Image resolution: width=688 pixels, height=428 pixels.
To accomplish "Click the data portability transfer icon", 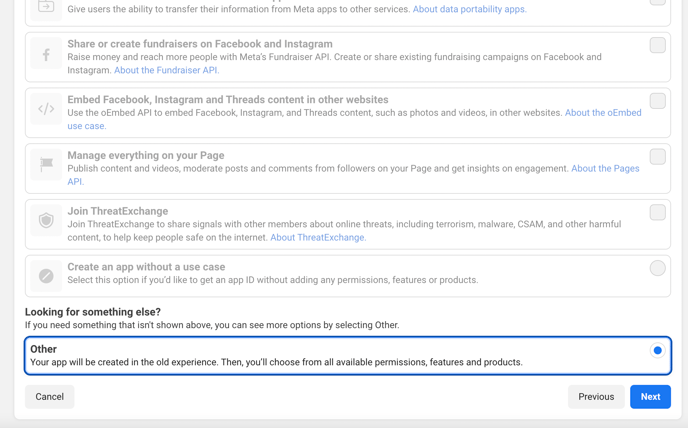I will point(46,6).
